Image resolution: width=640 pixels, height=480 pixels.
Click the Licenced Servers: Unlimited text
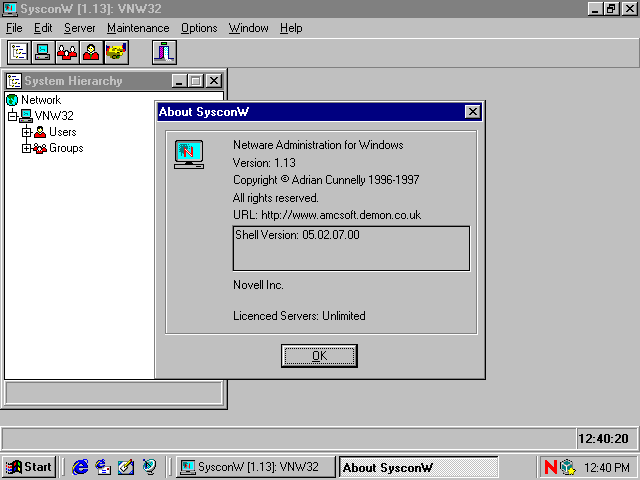pos(299,316)
